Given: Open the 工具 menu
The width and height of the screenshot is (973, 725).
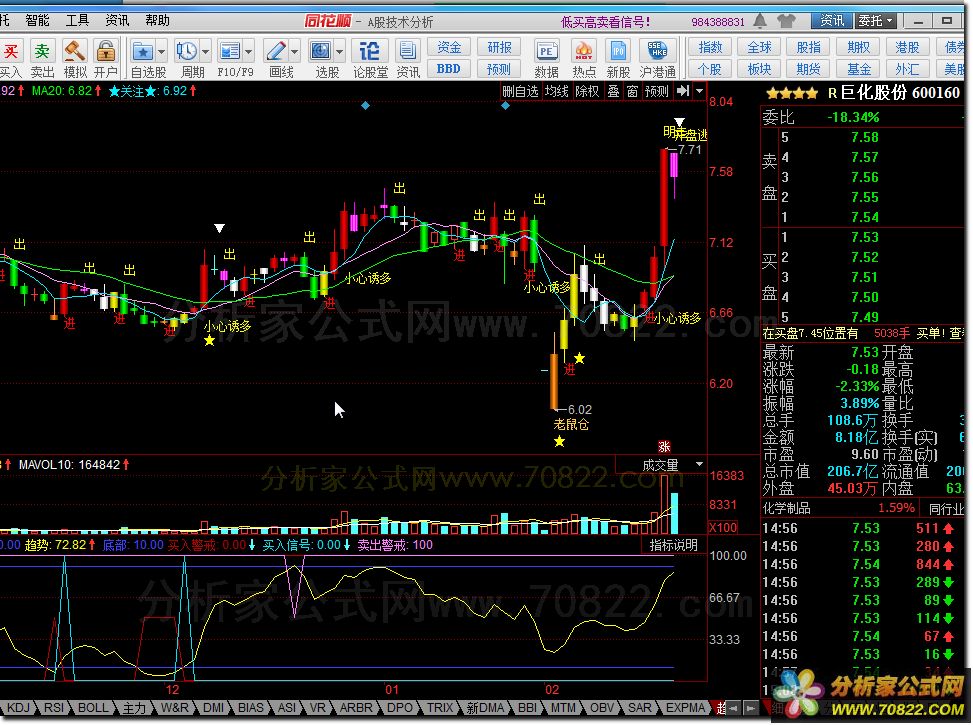Looking at the screenshot, I should pos(77,20).
